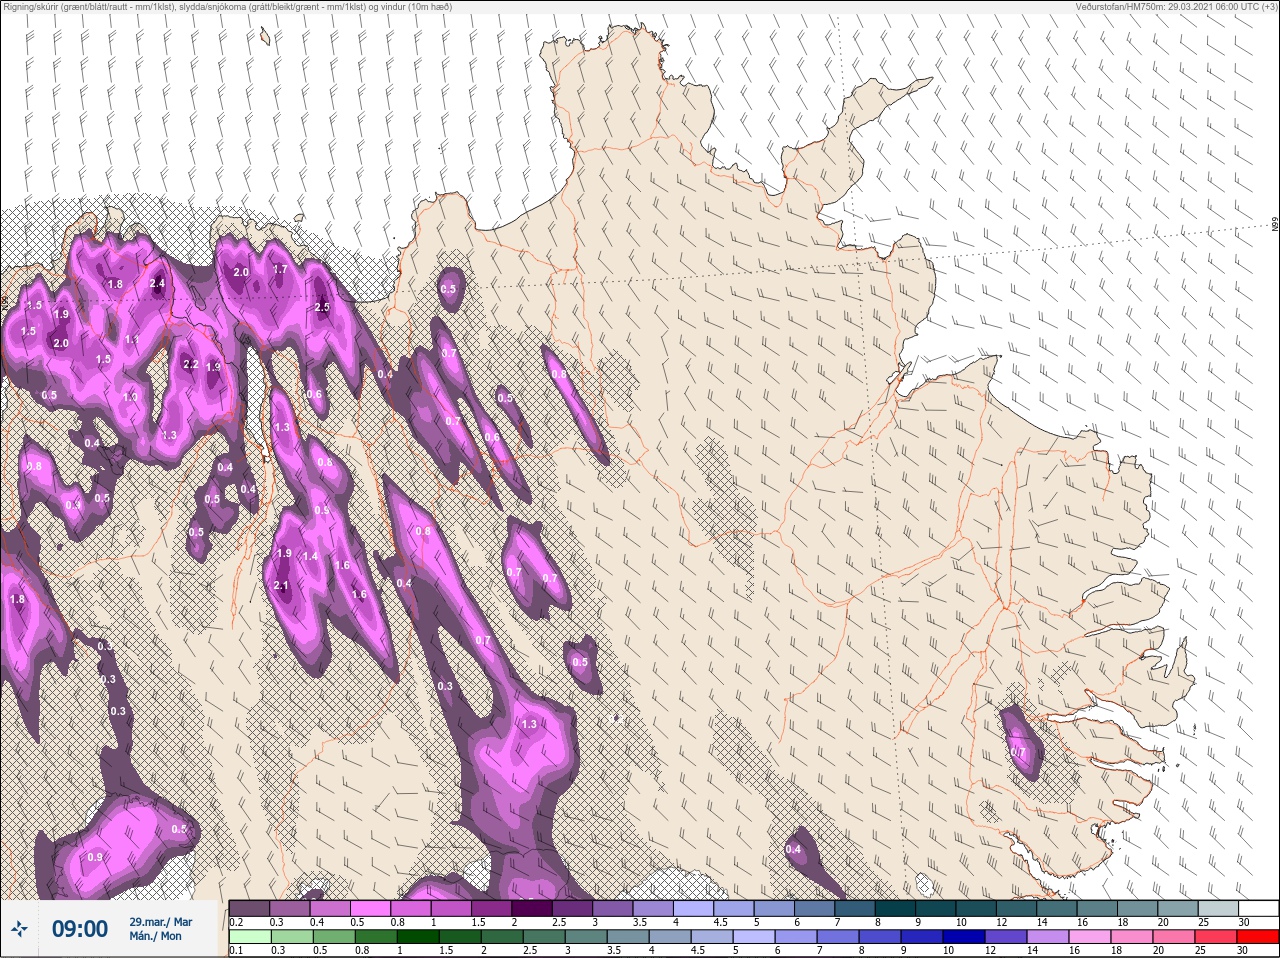
Task: Pick the bottom legend light green swatch labeled 0.1
Action: point(249,937)
